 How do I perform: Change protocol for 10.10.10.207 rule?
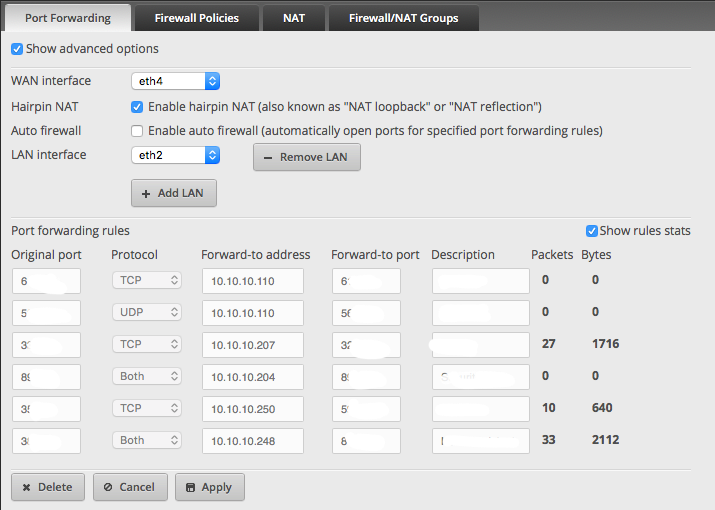(x=146, y=344)
